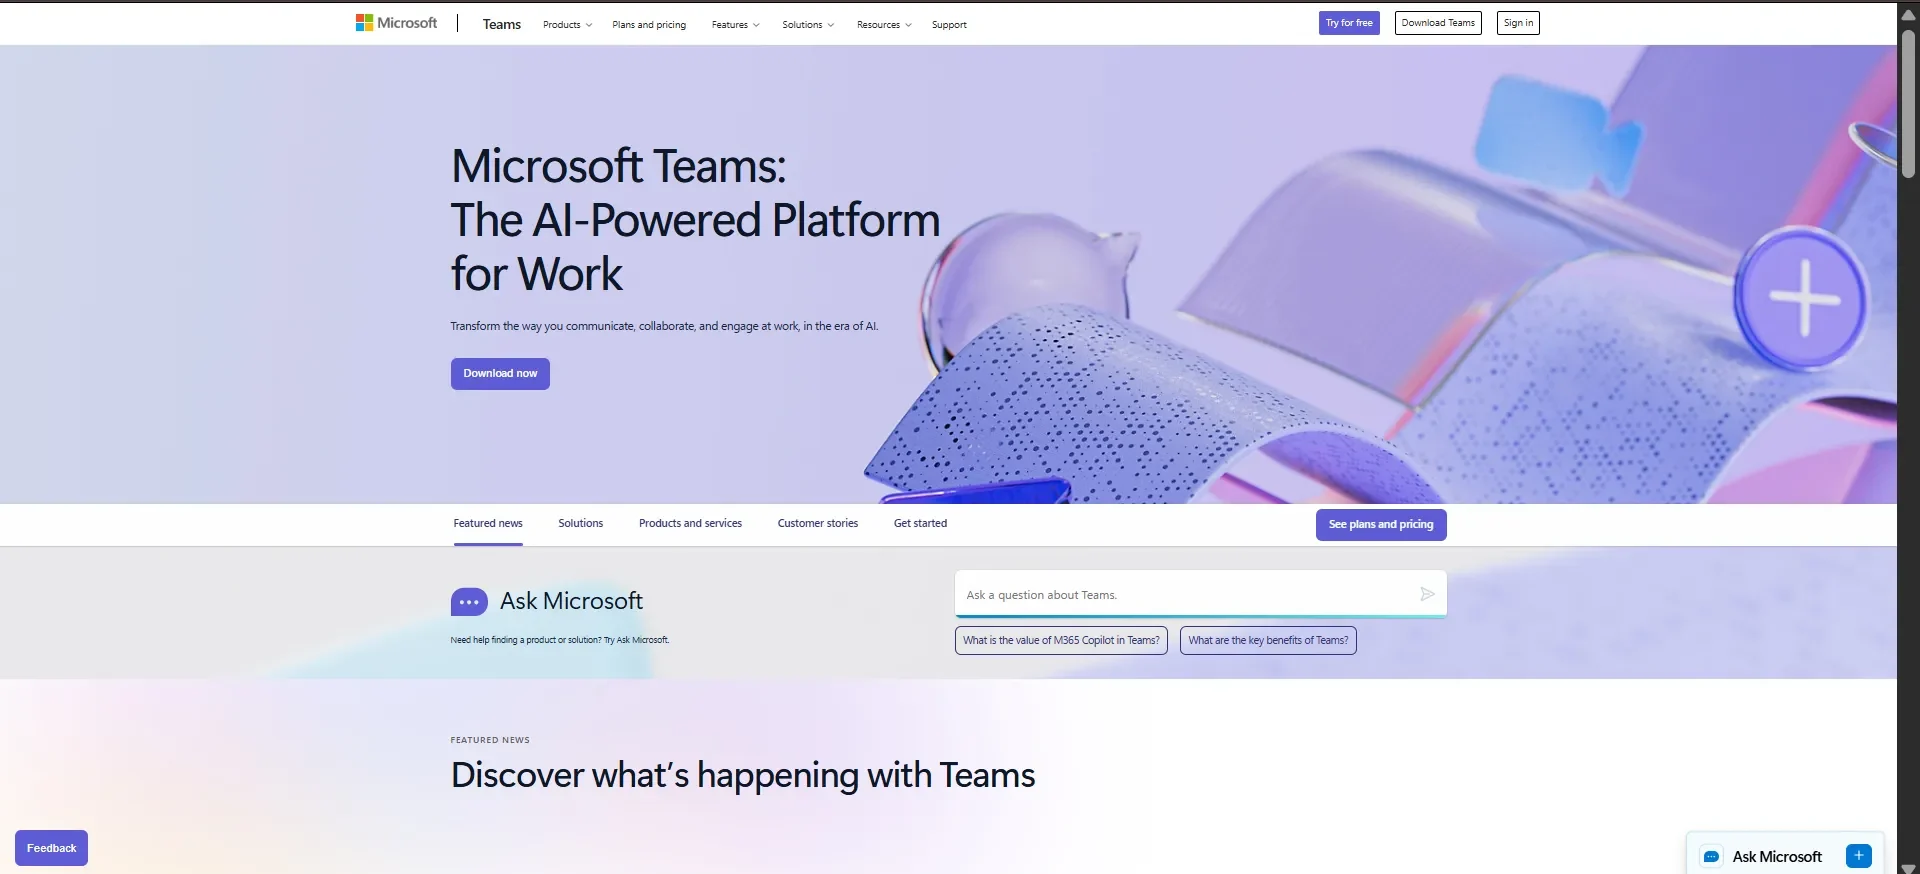Click 'Need help finding a product' text
The height and width of the screenshot is (874, 1920).
[x=559, y=640]
